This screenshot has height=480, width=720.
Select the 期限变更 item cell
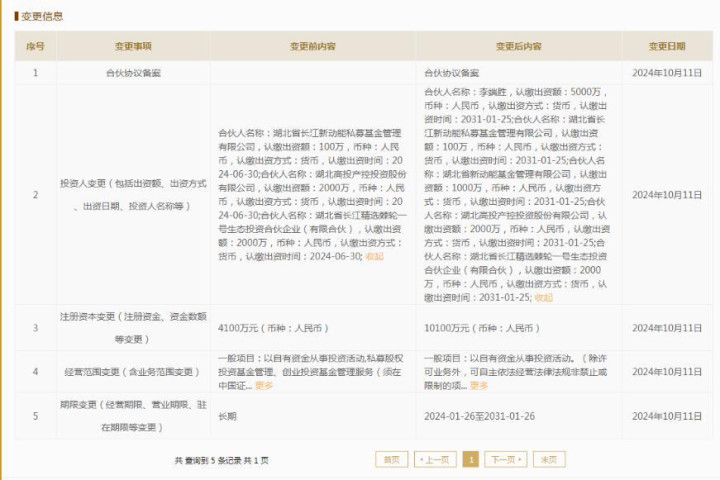click(x=133, y=416)
